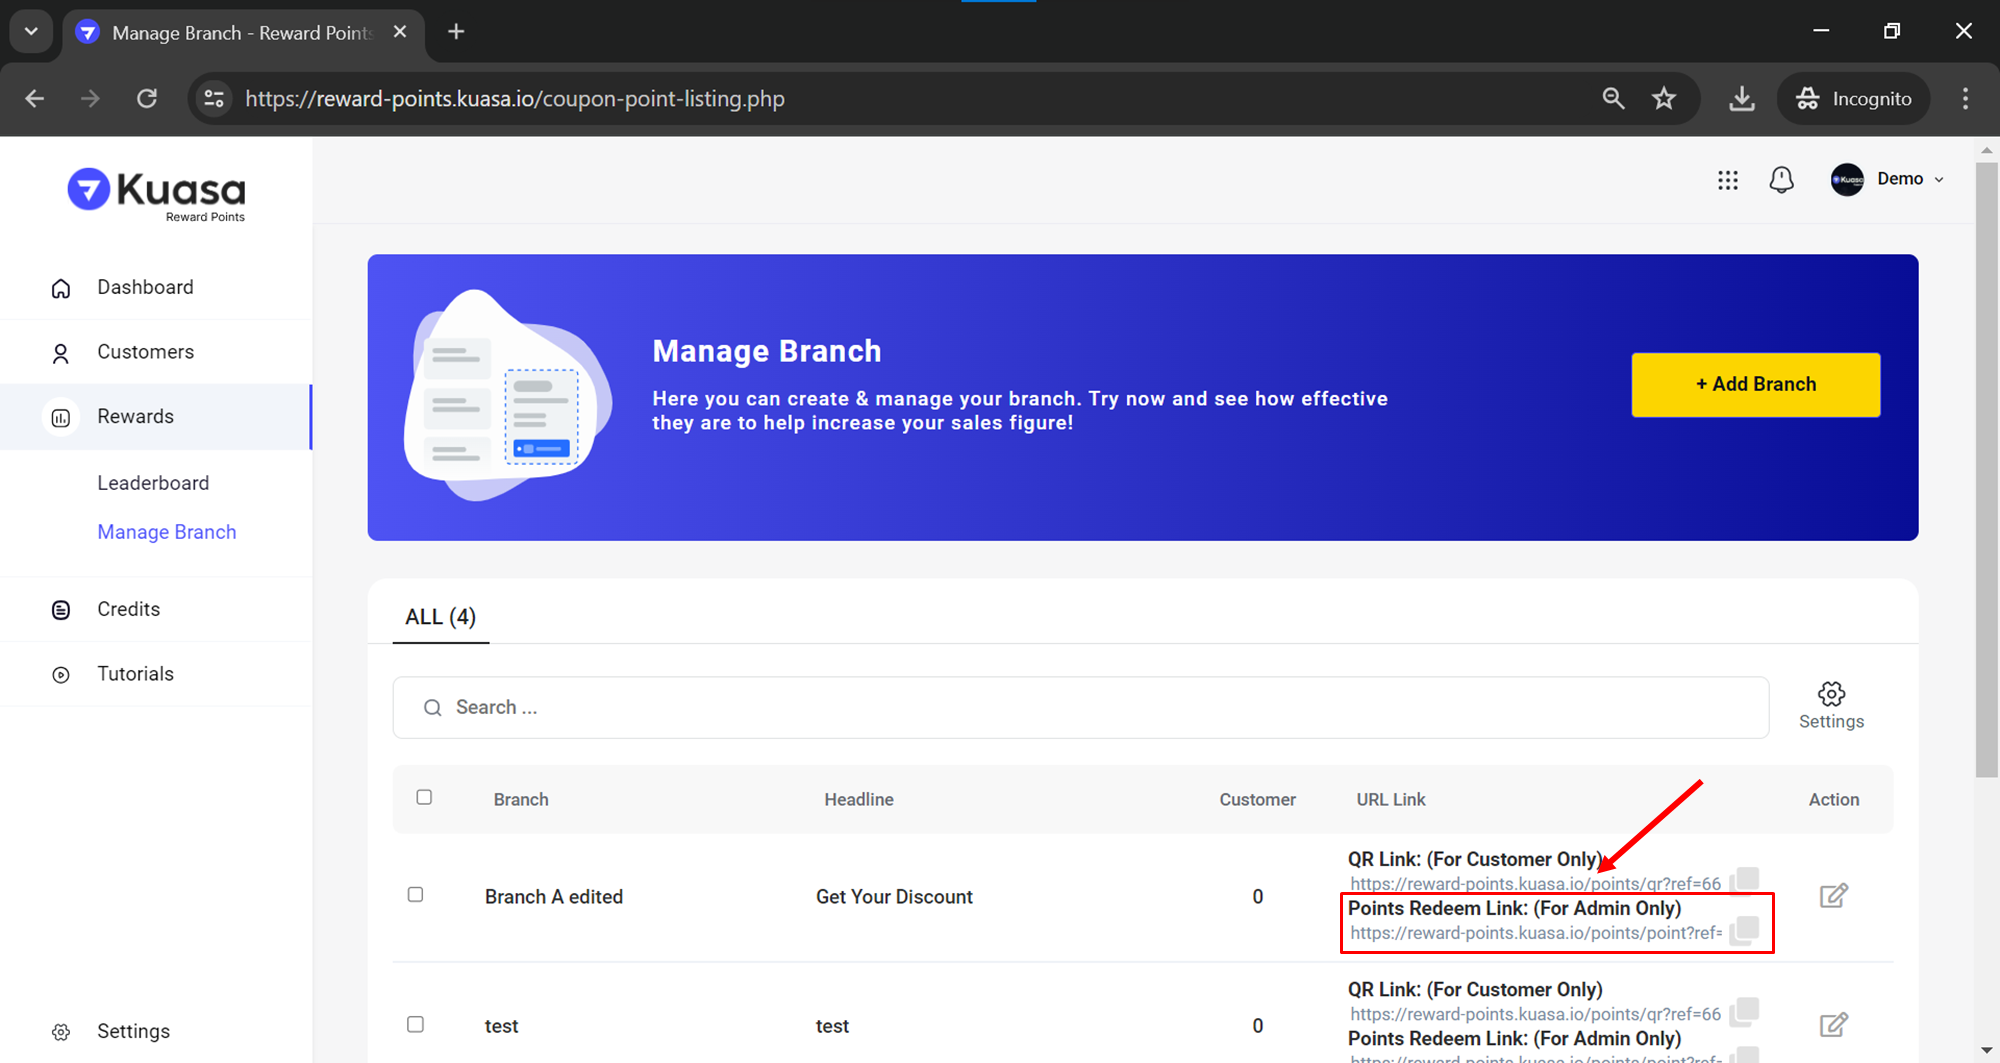Screen dimensions: 2000x1063
Task: Copy Points Redeem link for Branch A edited
Action: pyautogui.click(x=1745, y=930)
